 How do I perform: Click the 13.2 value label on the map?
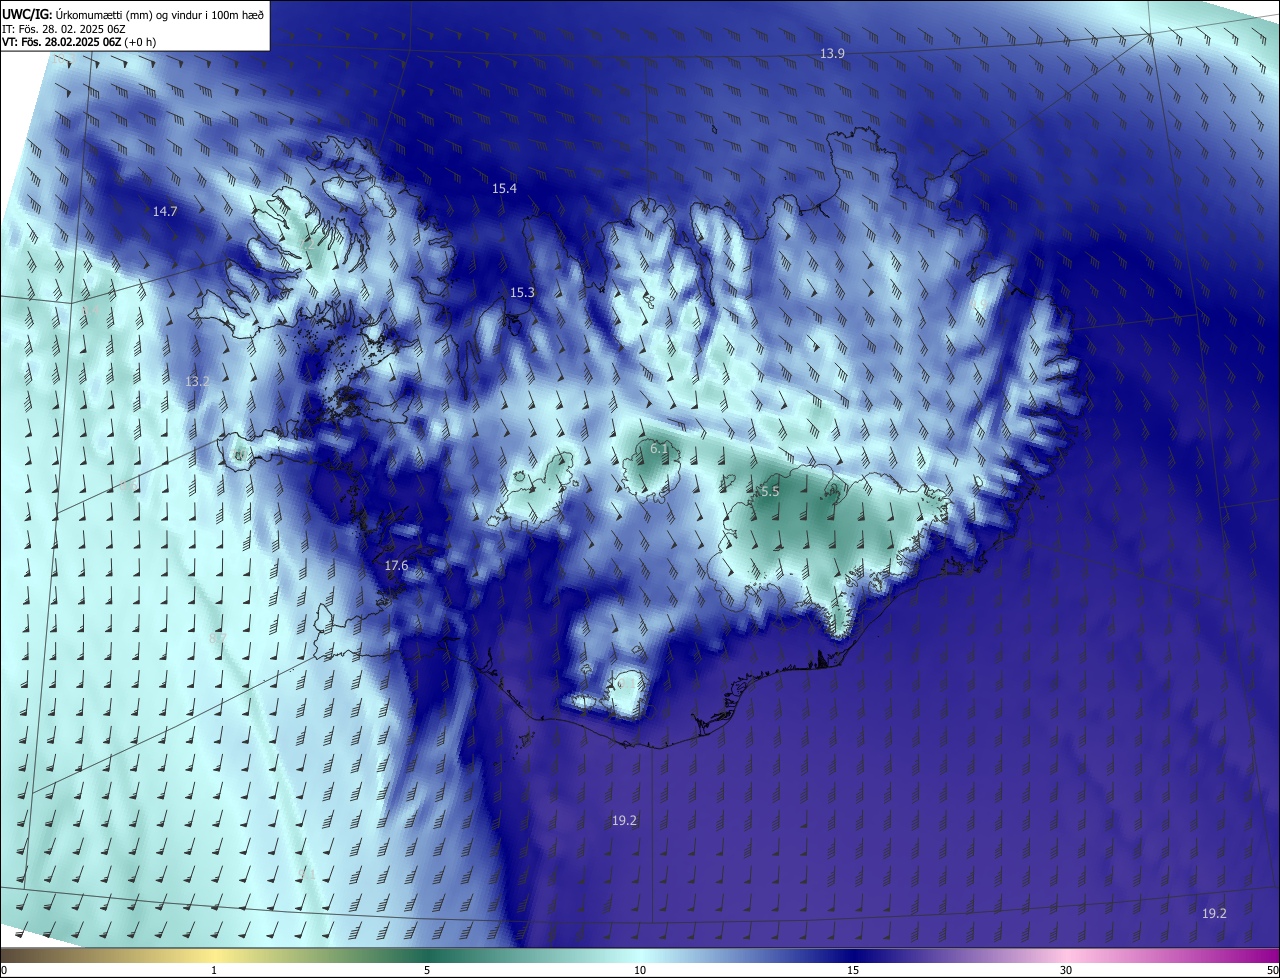click(x=197, y=381)
